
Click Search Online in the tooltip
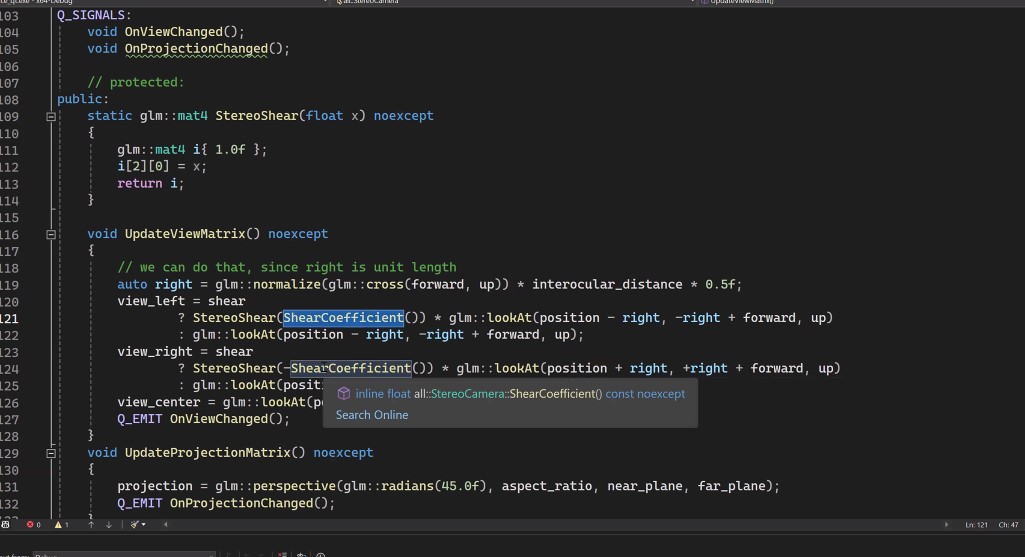[372, 415]
